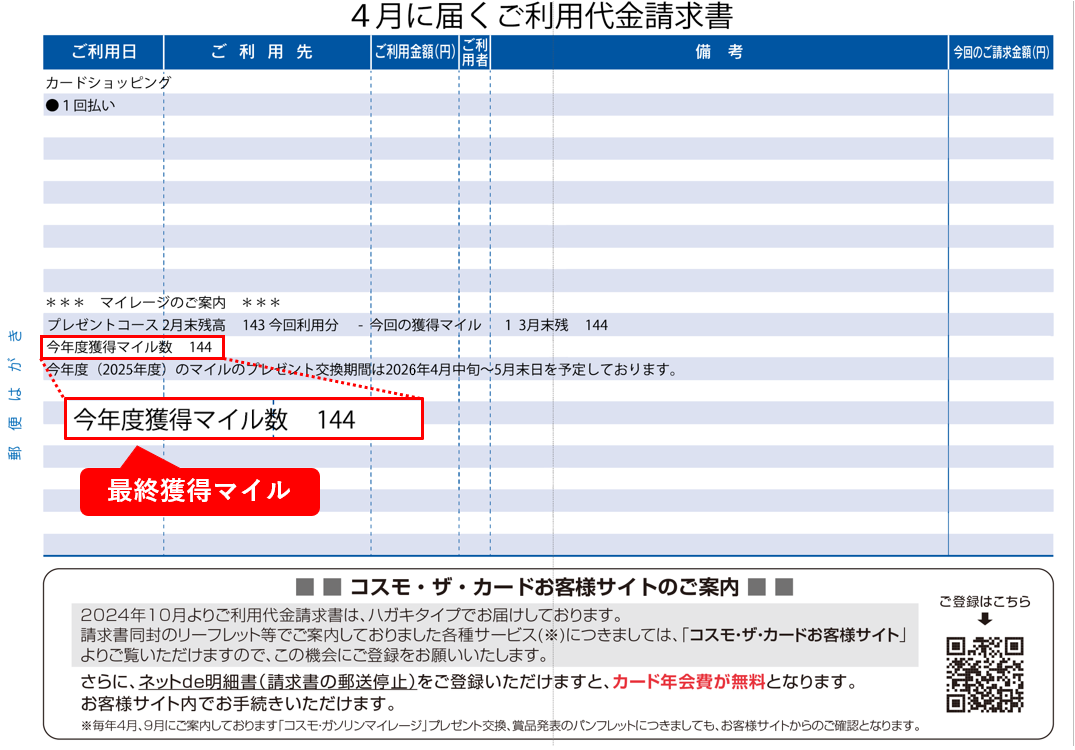This screenshot has width=1075, height=750.
Task: Select the ご利用日 column header
Action: pos(104,52)
